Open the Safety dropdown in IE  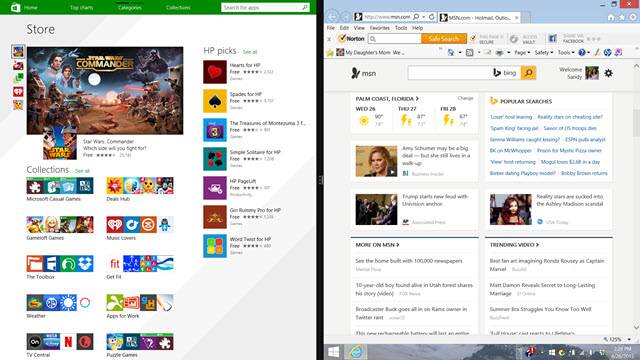[544, 53]
